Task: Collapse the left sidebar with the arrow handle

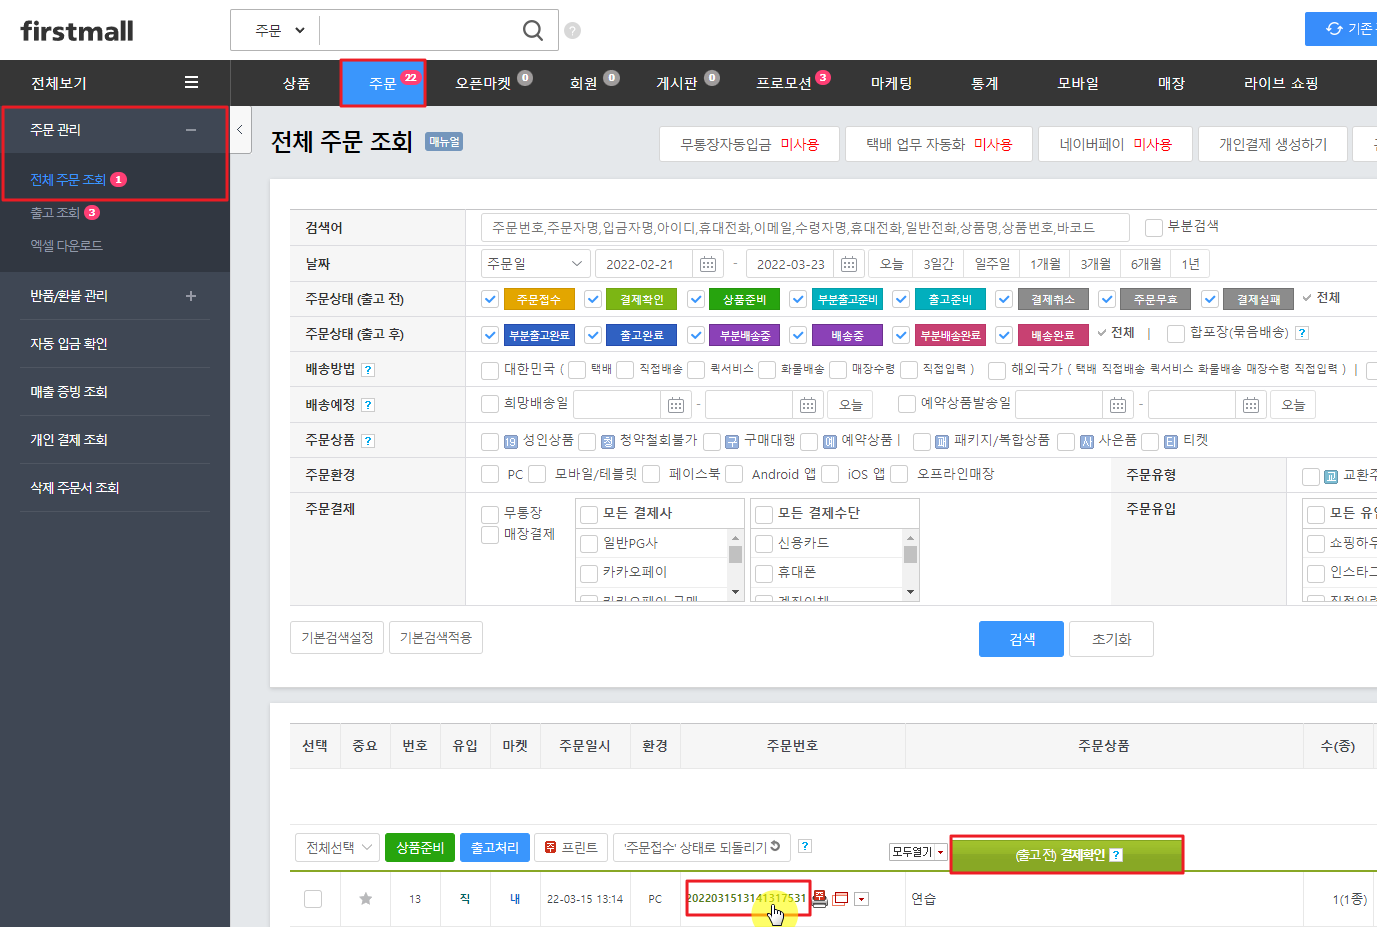Action: coord(240,130)
